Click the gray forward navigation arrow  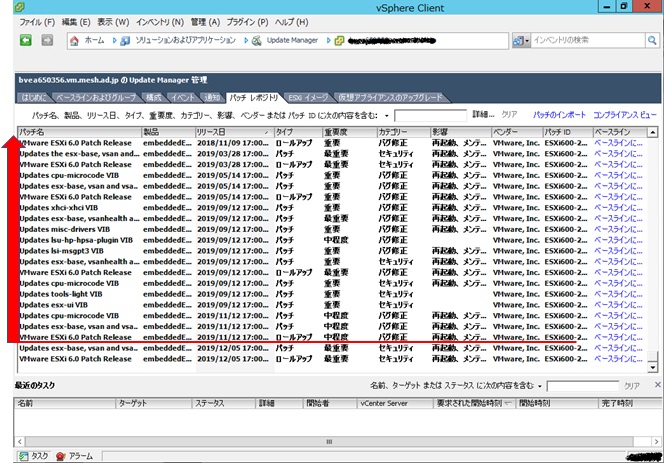pos(47,40)
